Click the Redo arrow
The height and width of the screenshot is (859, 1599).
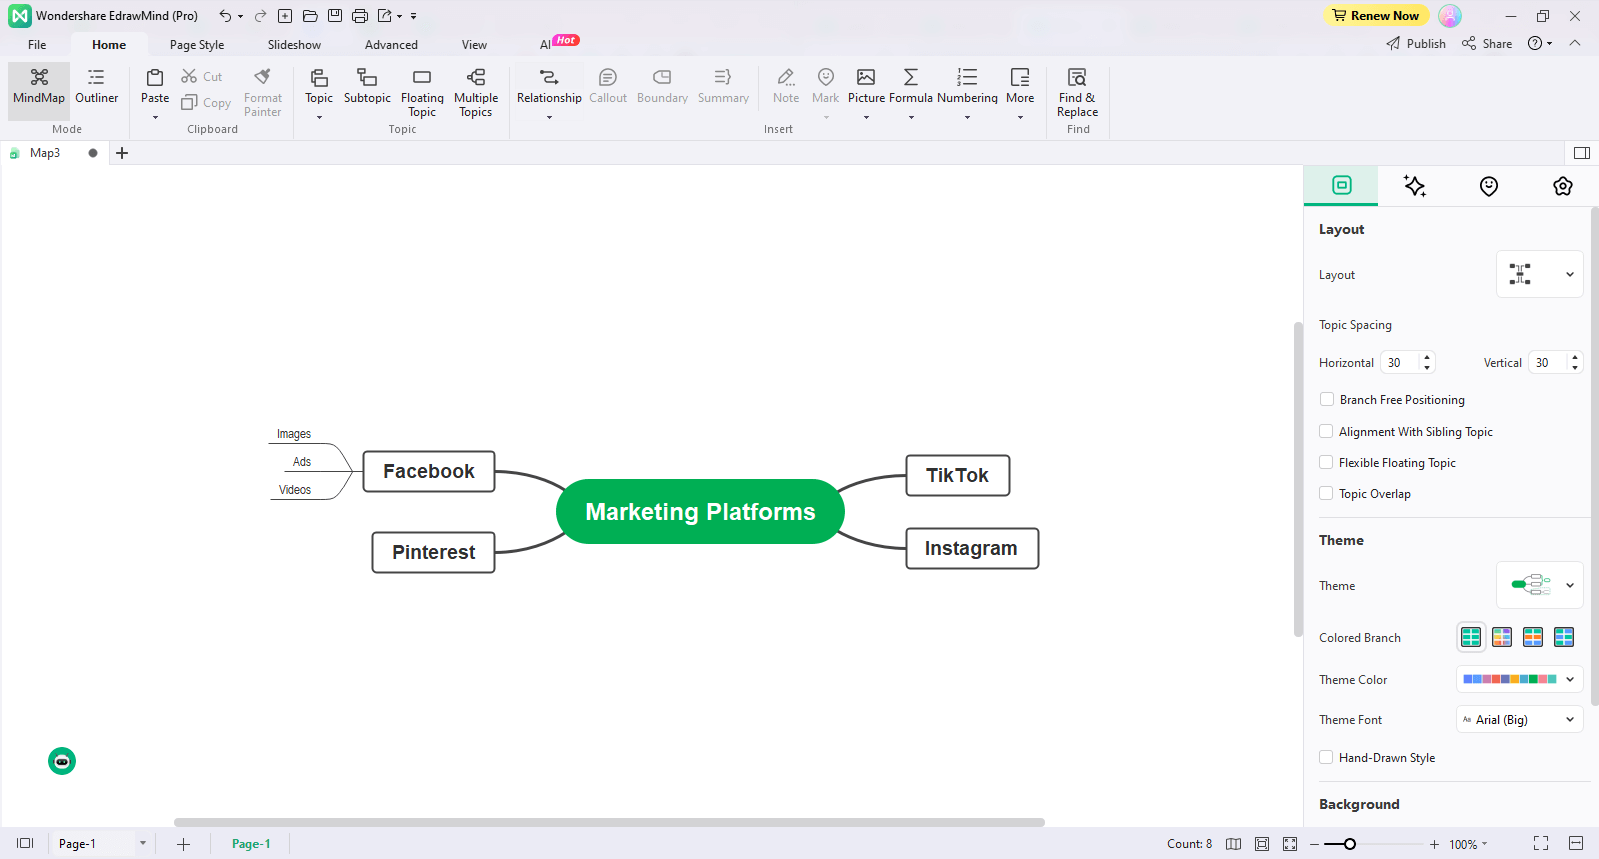tap(260, 16)
